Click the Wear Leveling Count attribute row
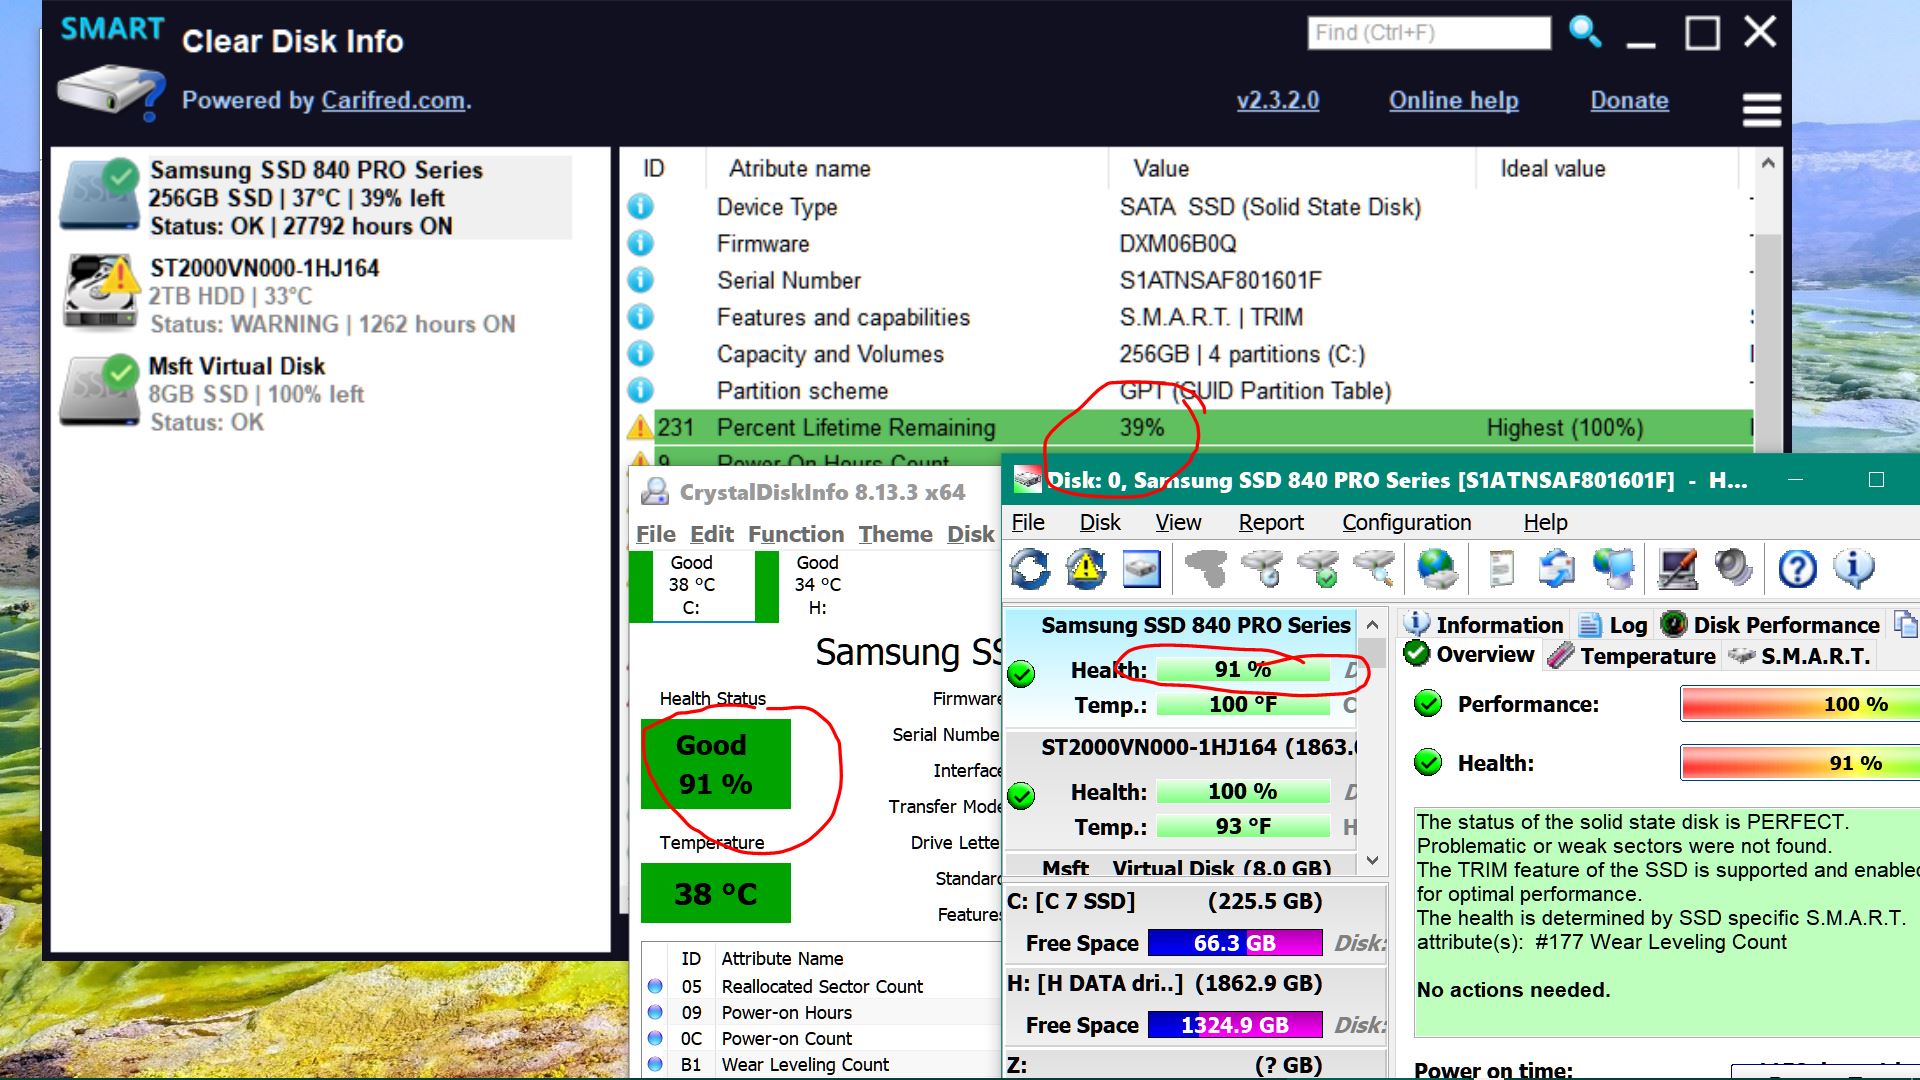1920x1080 pixels. tap(821, 1065)
